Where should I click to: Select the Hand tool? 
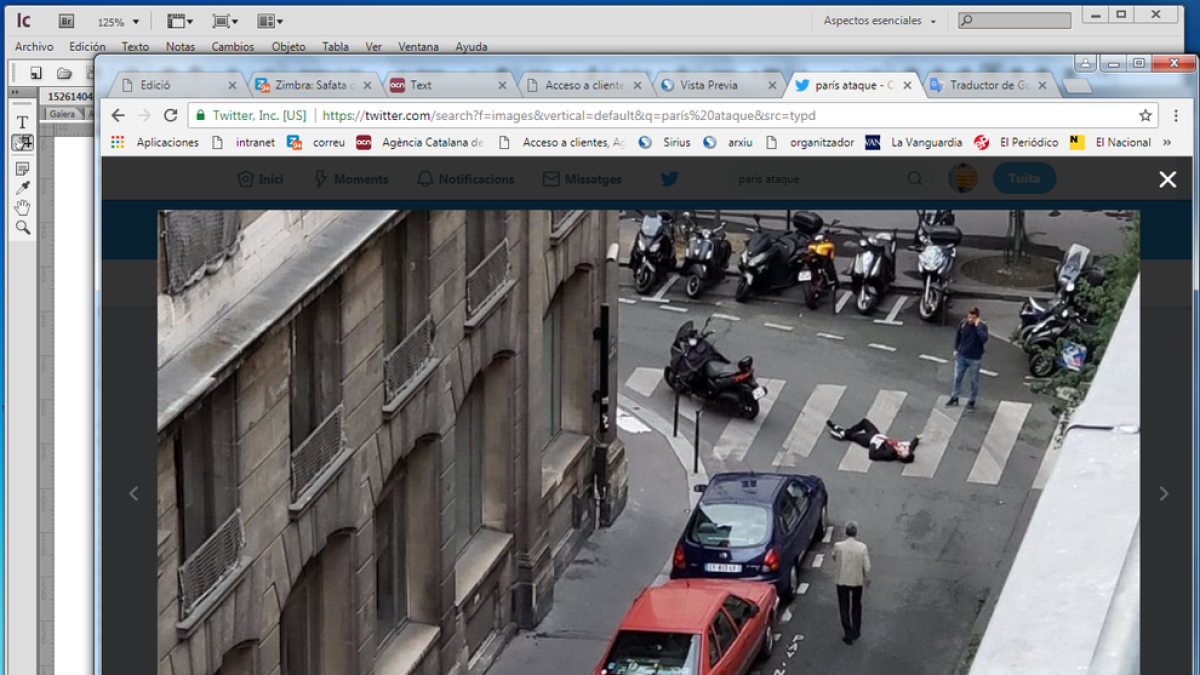(21, 205)
